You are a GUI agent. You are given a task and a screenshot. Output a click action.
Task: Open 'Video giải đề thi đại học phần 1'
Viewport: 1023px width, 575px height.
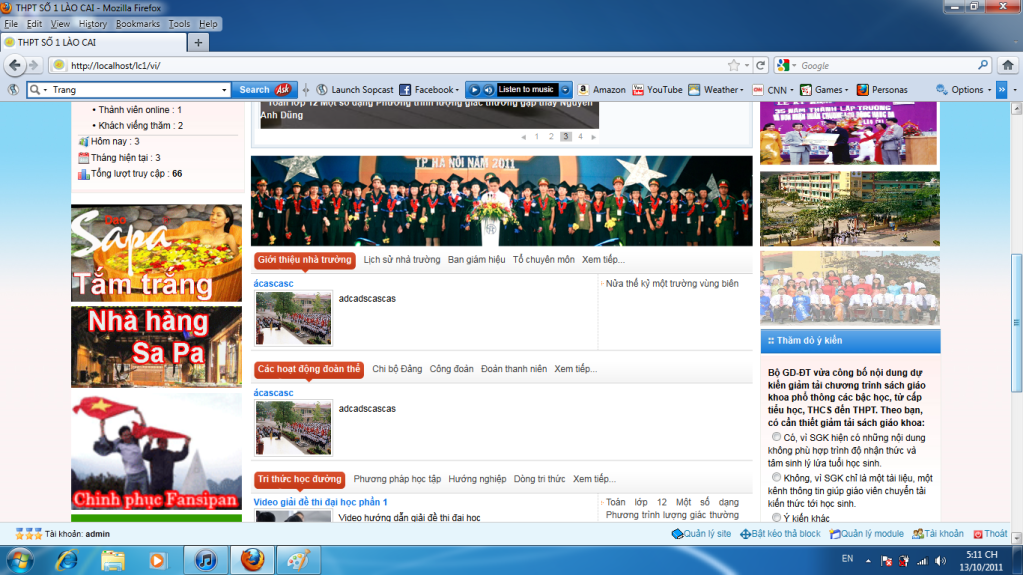pos(320,502)
